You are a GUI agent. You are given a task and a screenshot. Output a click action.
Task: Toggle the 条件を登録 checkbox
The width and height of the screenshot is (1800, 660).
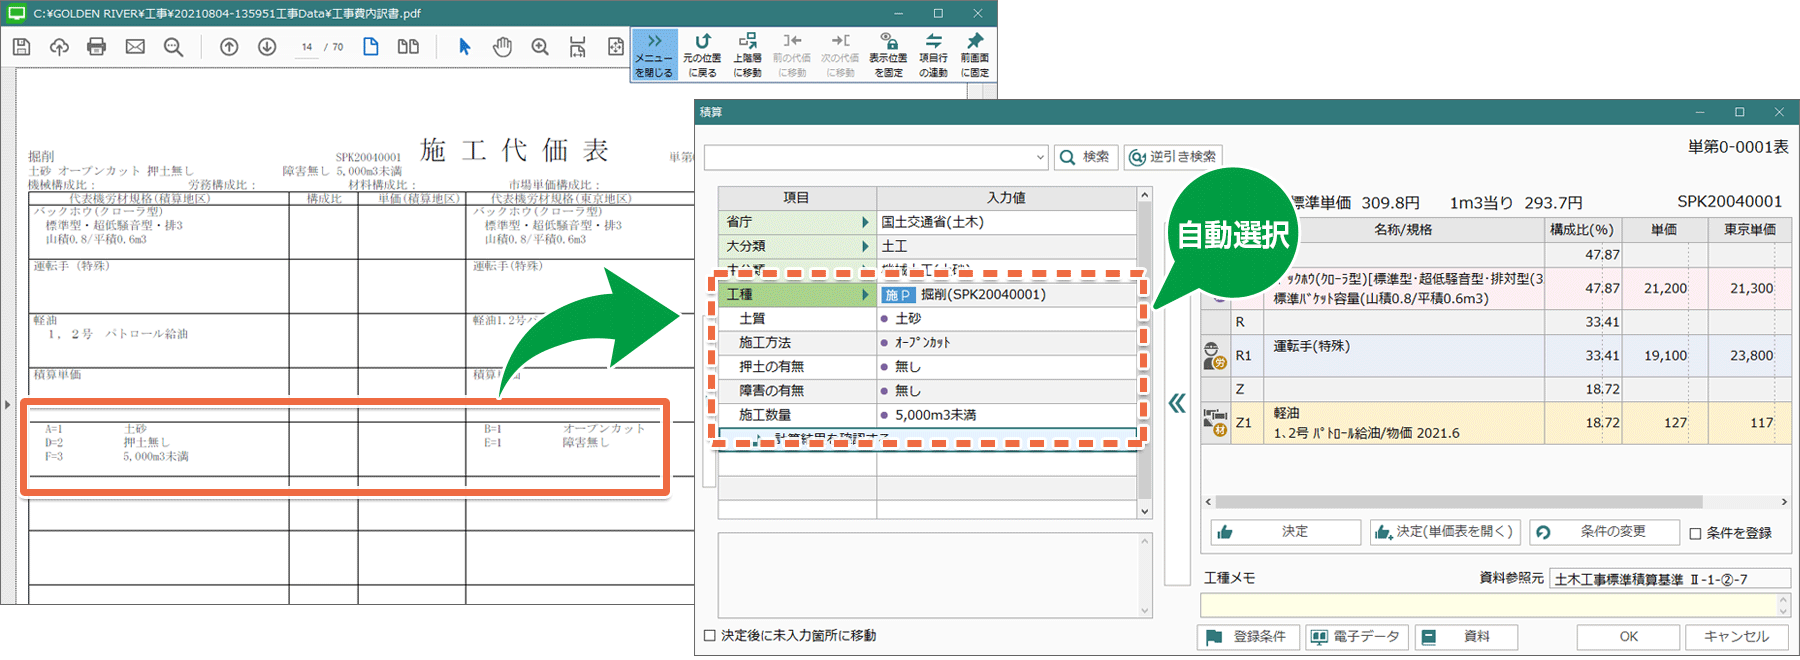coord(1695,534)
